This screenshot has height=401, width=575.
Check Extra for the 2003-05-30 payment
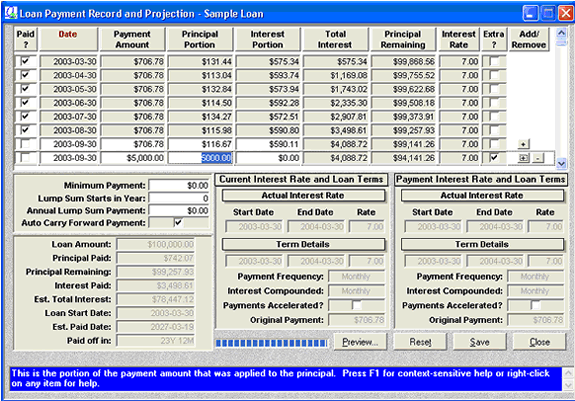pyautogui.click(x=494, y=89)
